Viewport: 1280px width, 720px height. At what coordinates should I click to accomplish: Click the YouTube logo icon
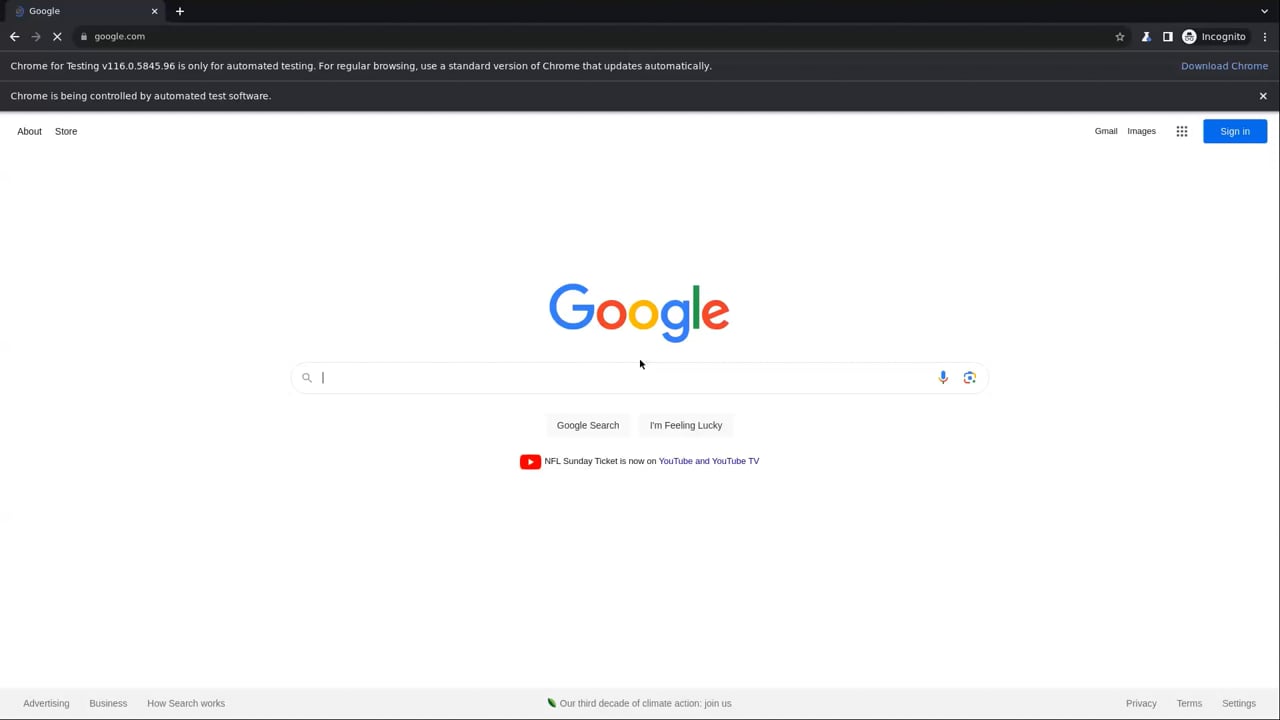point(530,461)
